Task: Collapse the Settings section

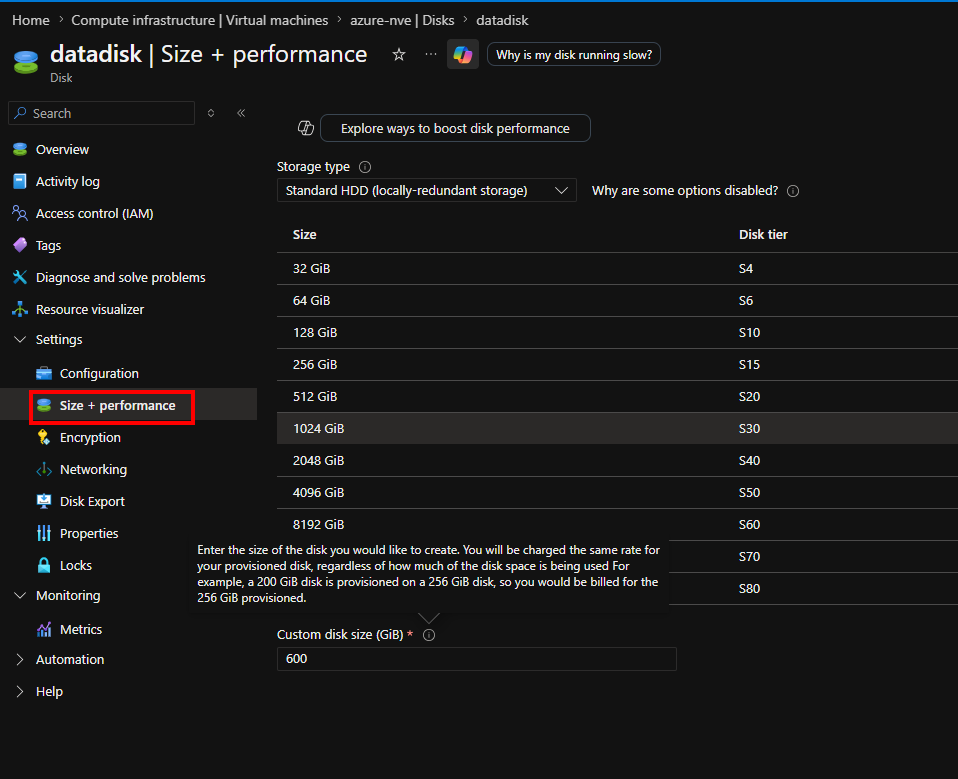Action: coord(20,339)
